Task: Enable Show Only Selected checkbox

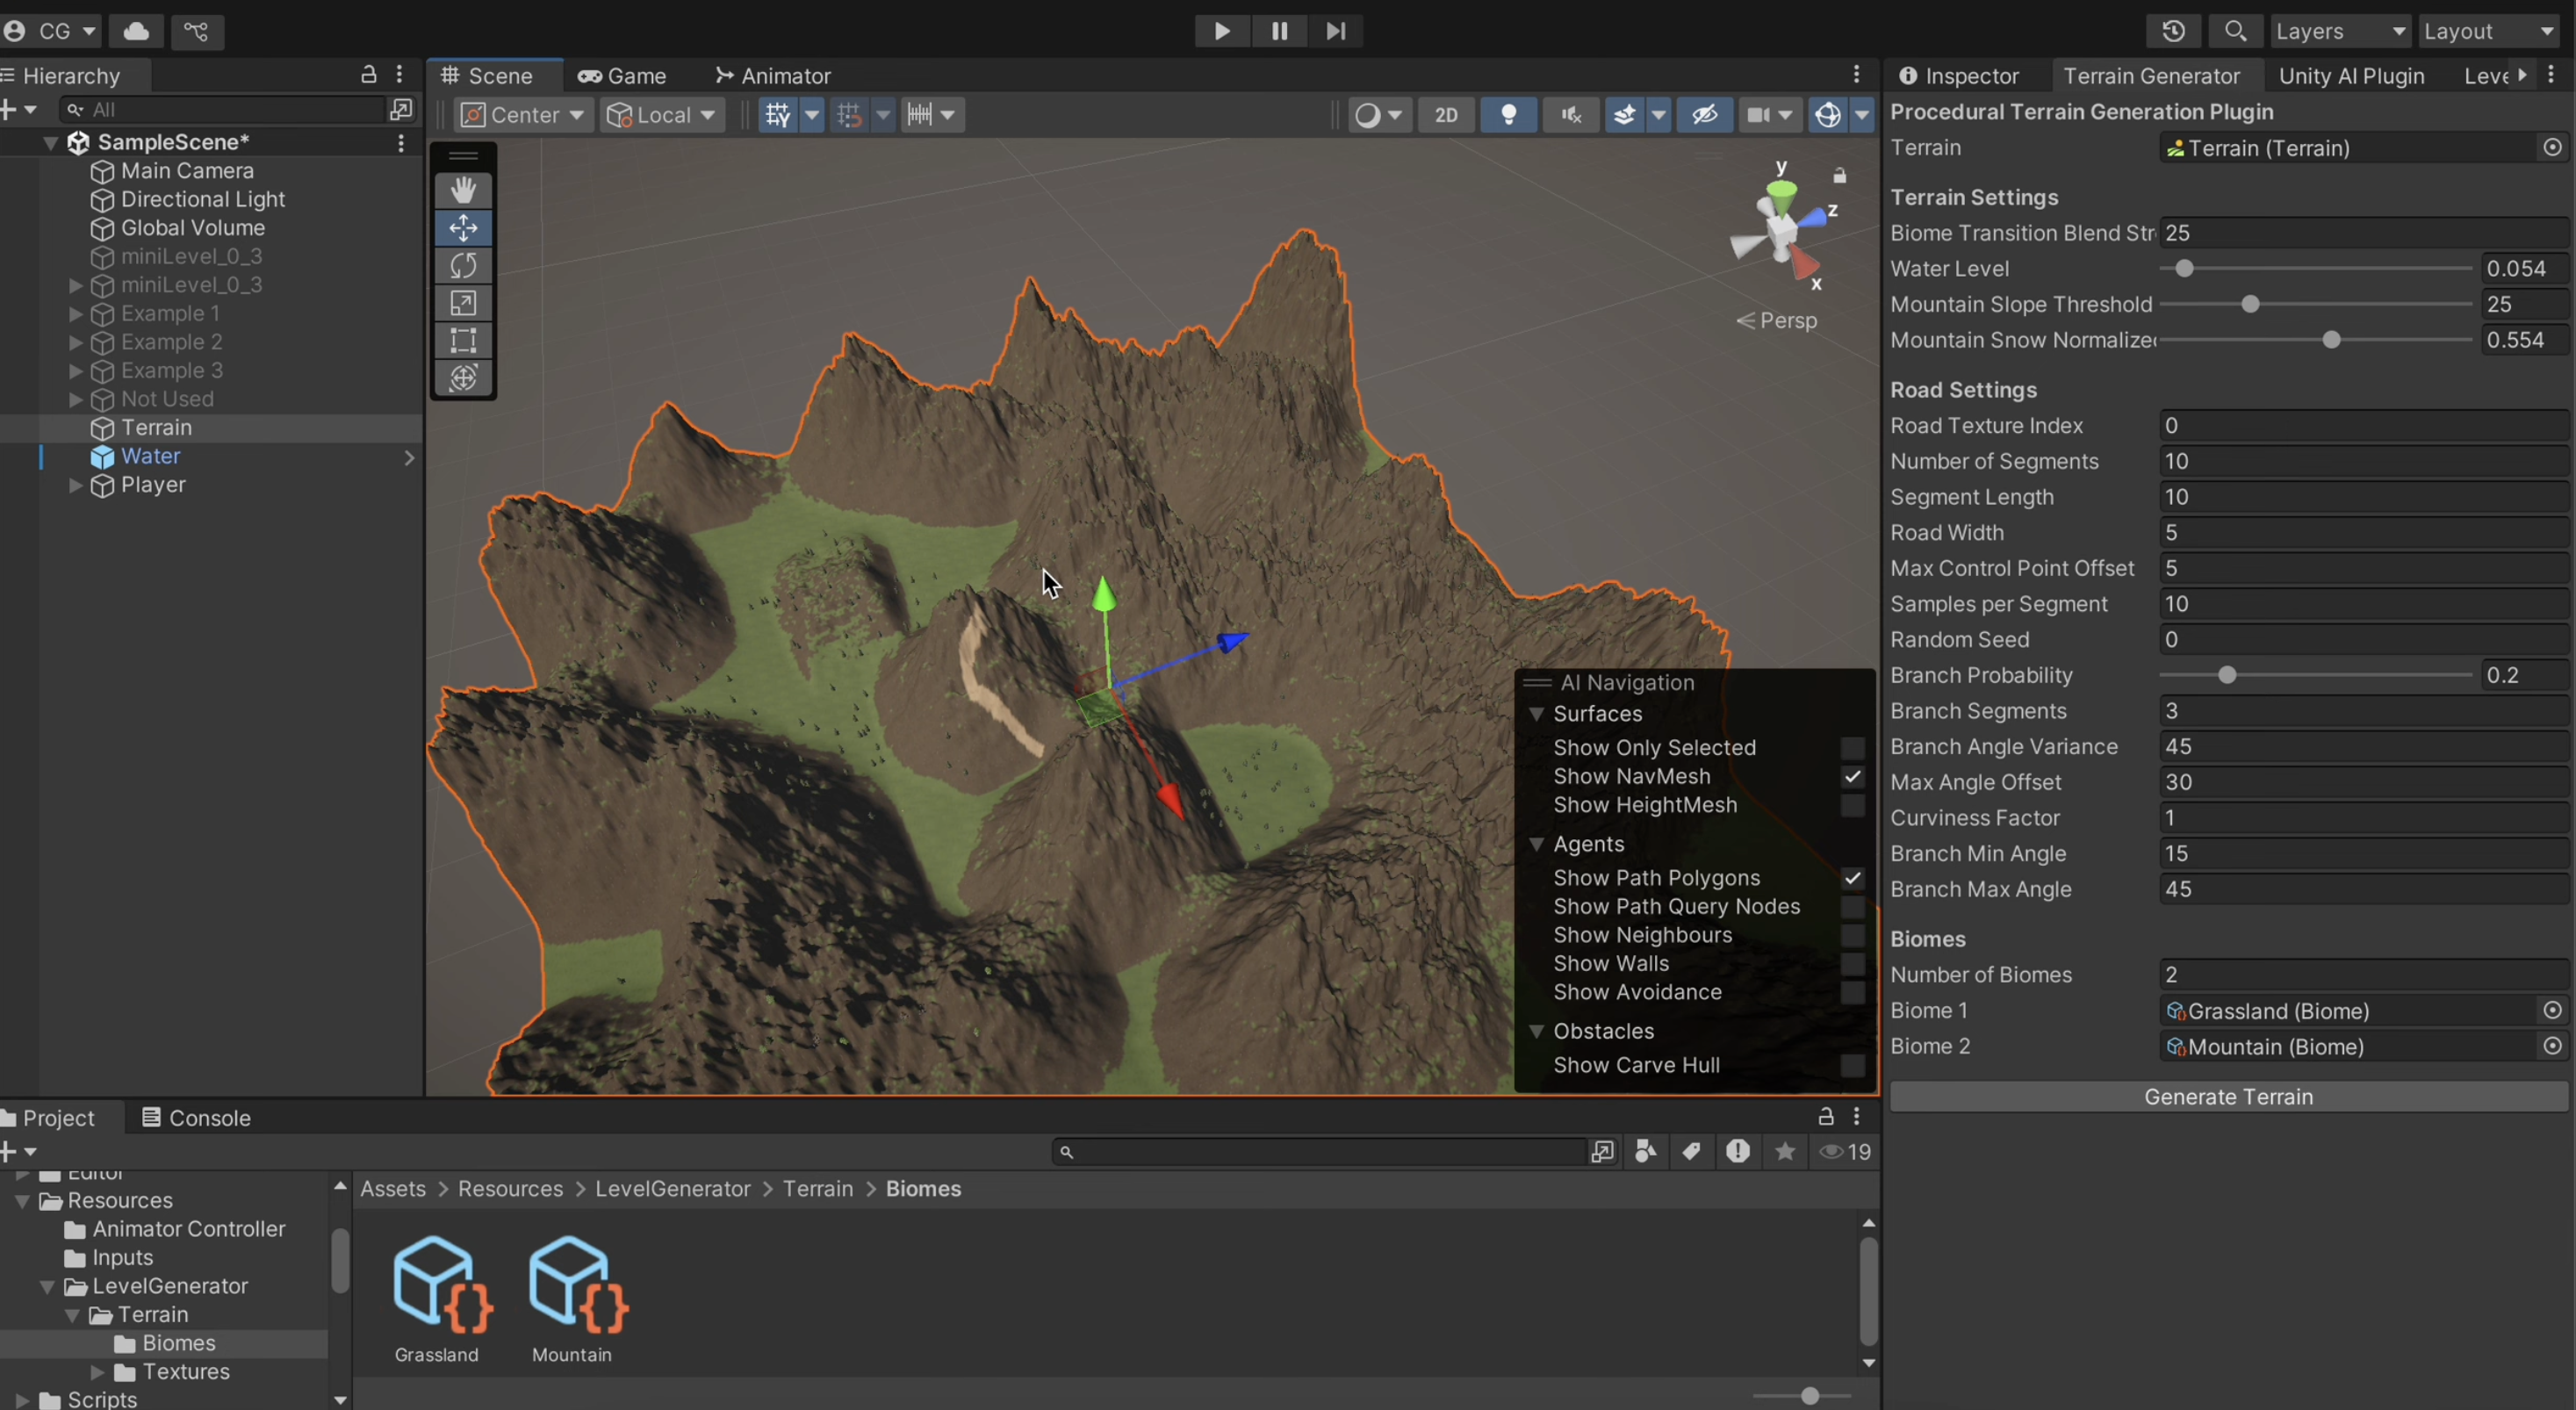Action: coord(1852,748)
